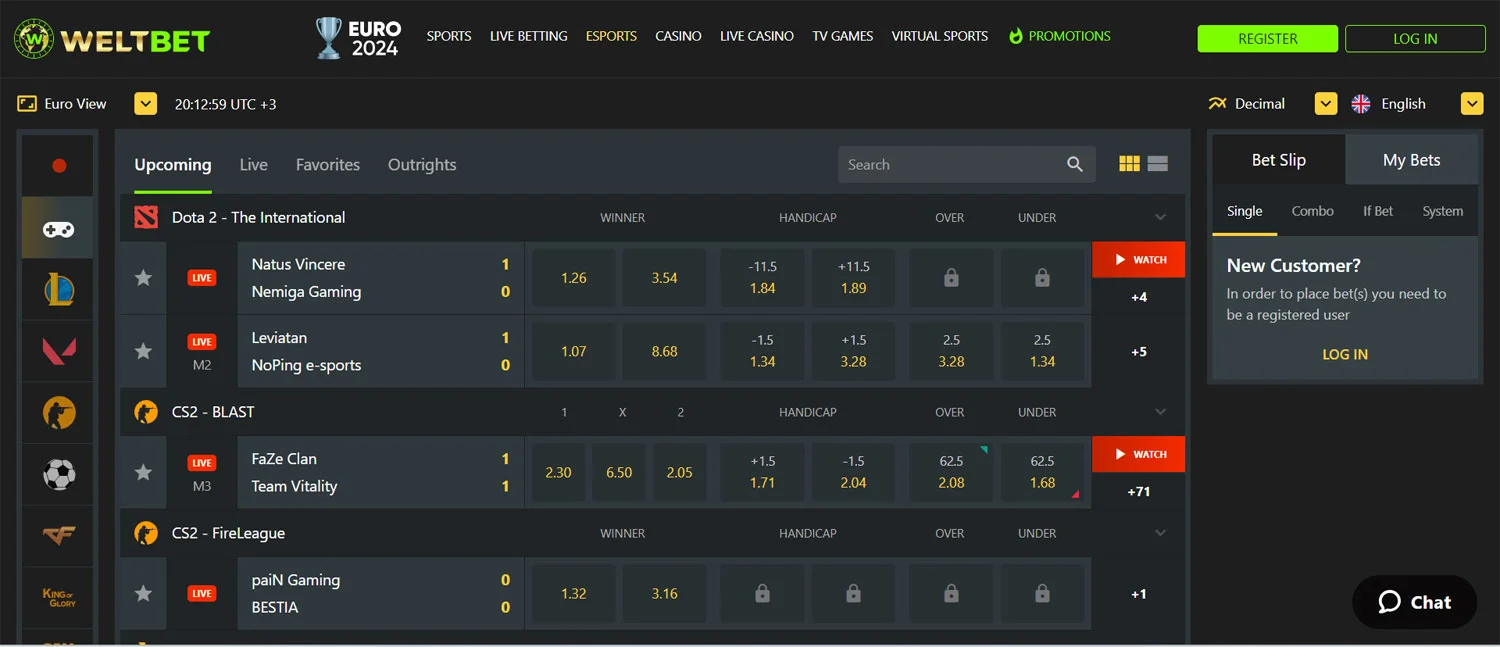Open the Chat widget
The image size is (1500, 647).
(1414, 602)
